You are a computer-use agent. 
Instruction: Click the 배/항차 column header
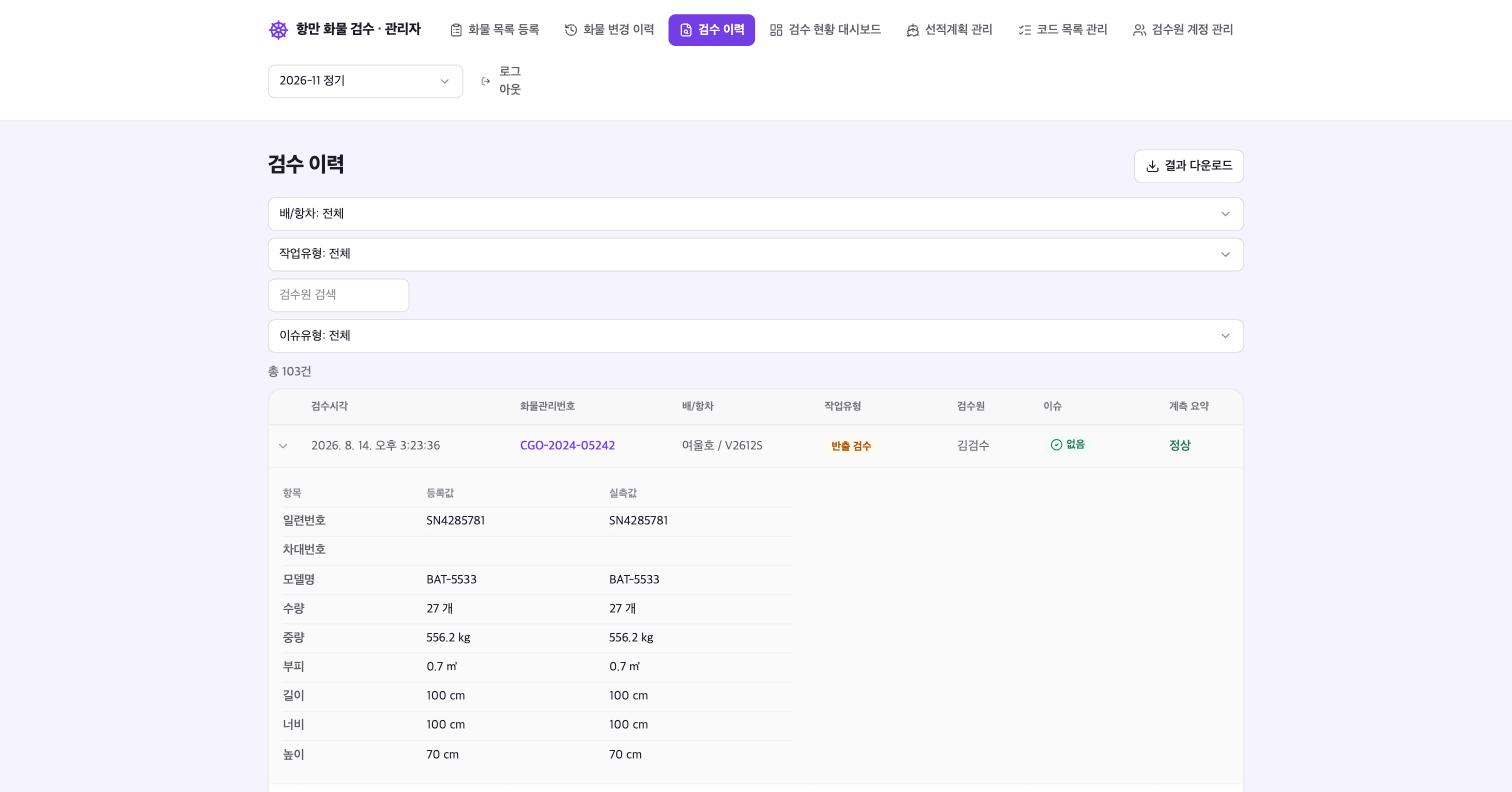pyautogui.click(x=698, y=407)
